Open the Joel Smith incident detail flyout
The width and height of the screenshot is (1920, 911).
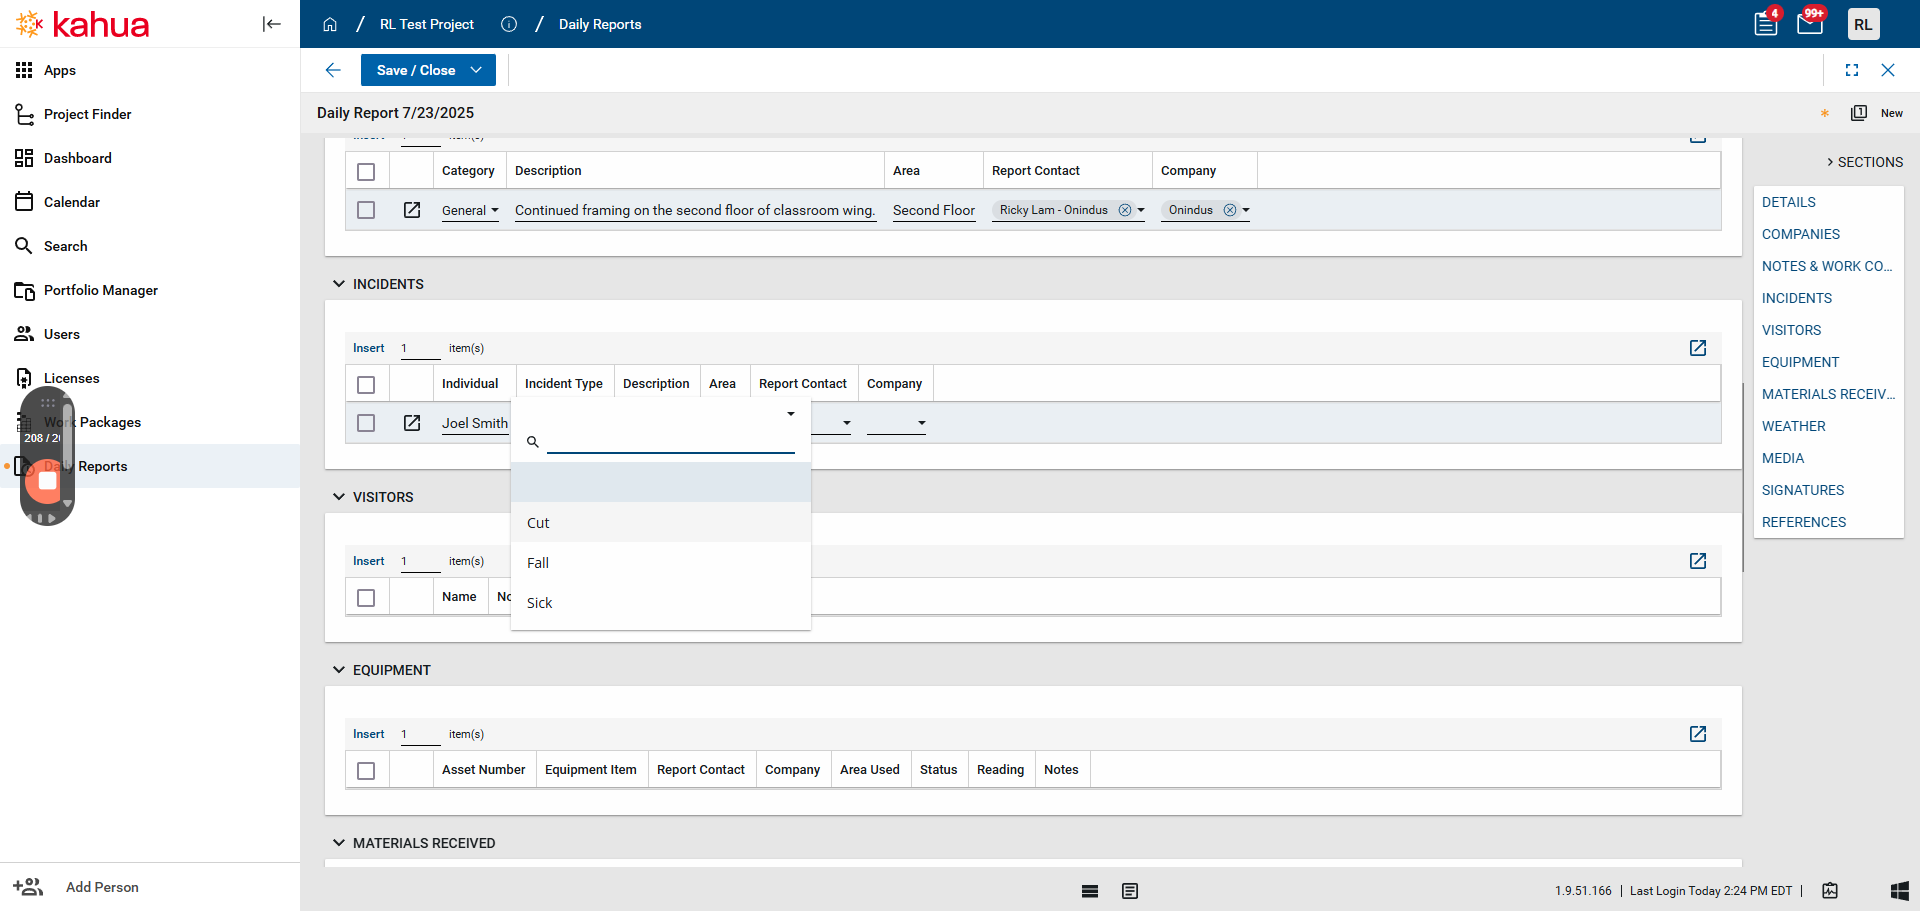(412, 422)
